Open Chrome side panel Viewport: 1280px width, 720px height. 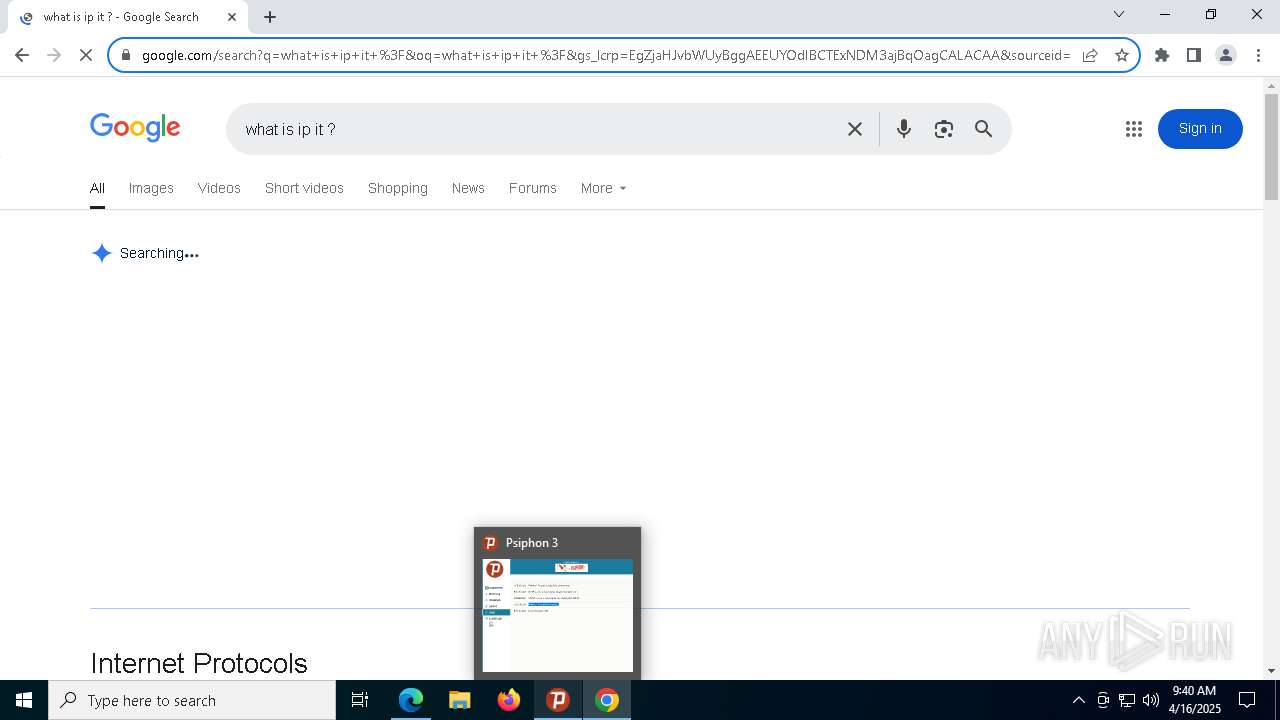(x=1194, y=55)
